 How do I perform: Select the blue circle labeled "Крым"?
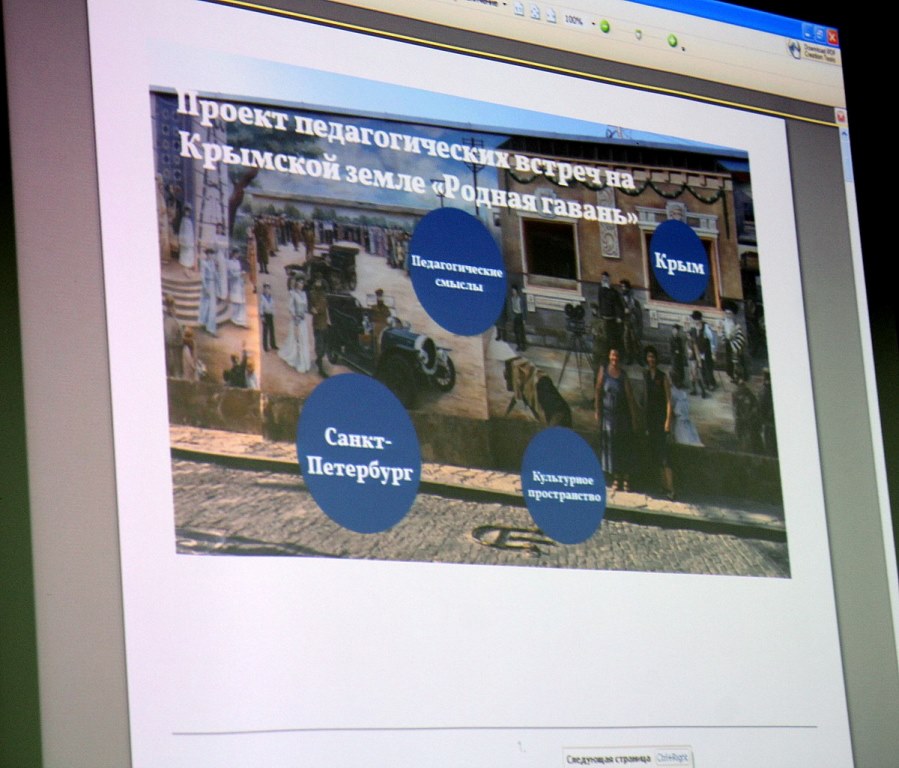click(x=680, y=262)
